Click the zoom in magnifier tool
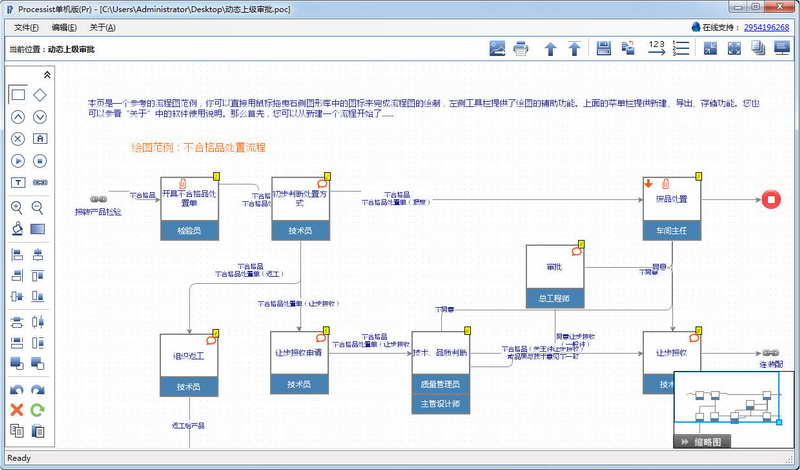 (x=17, y=208)
